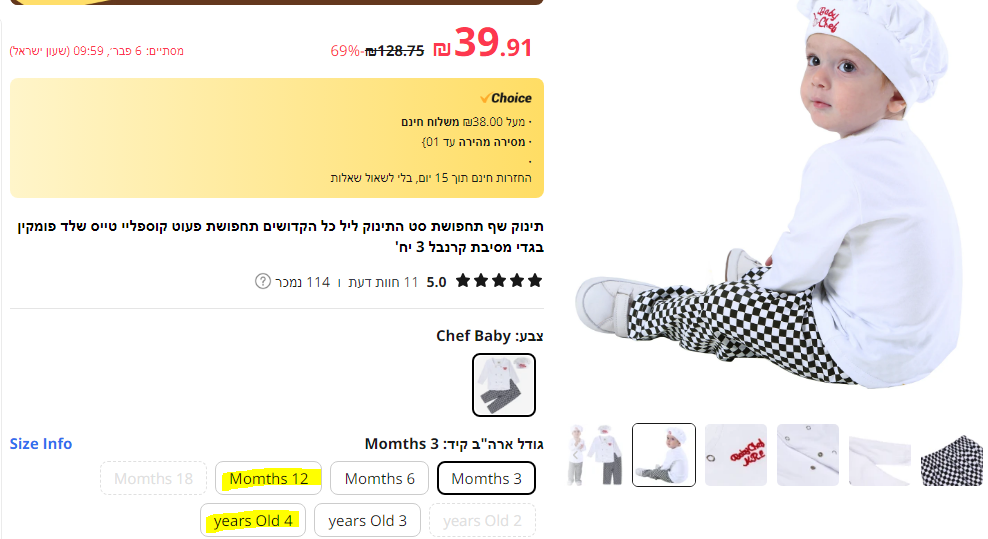The image size is (988, 539).
Task: View the two-outfit thumbnail image
Action: [592, 455]
